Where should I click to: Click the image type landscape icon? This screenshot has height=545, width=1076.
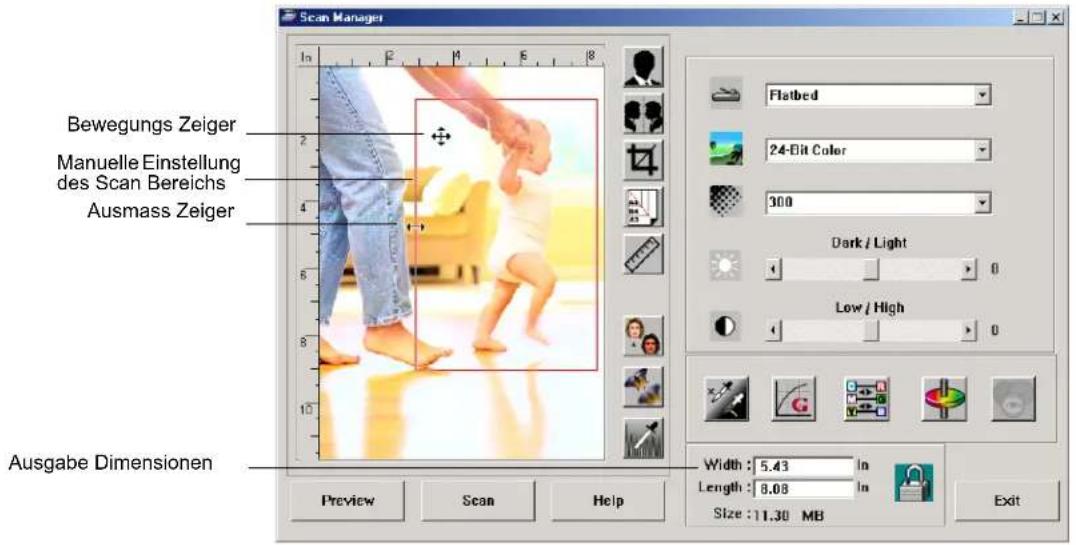click(726, 149)
